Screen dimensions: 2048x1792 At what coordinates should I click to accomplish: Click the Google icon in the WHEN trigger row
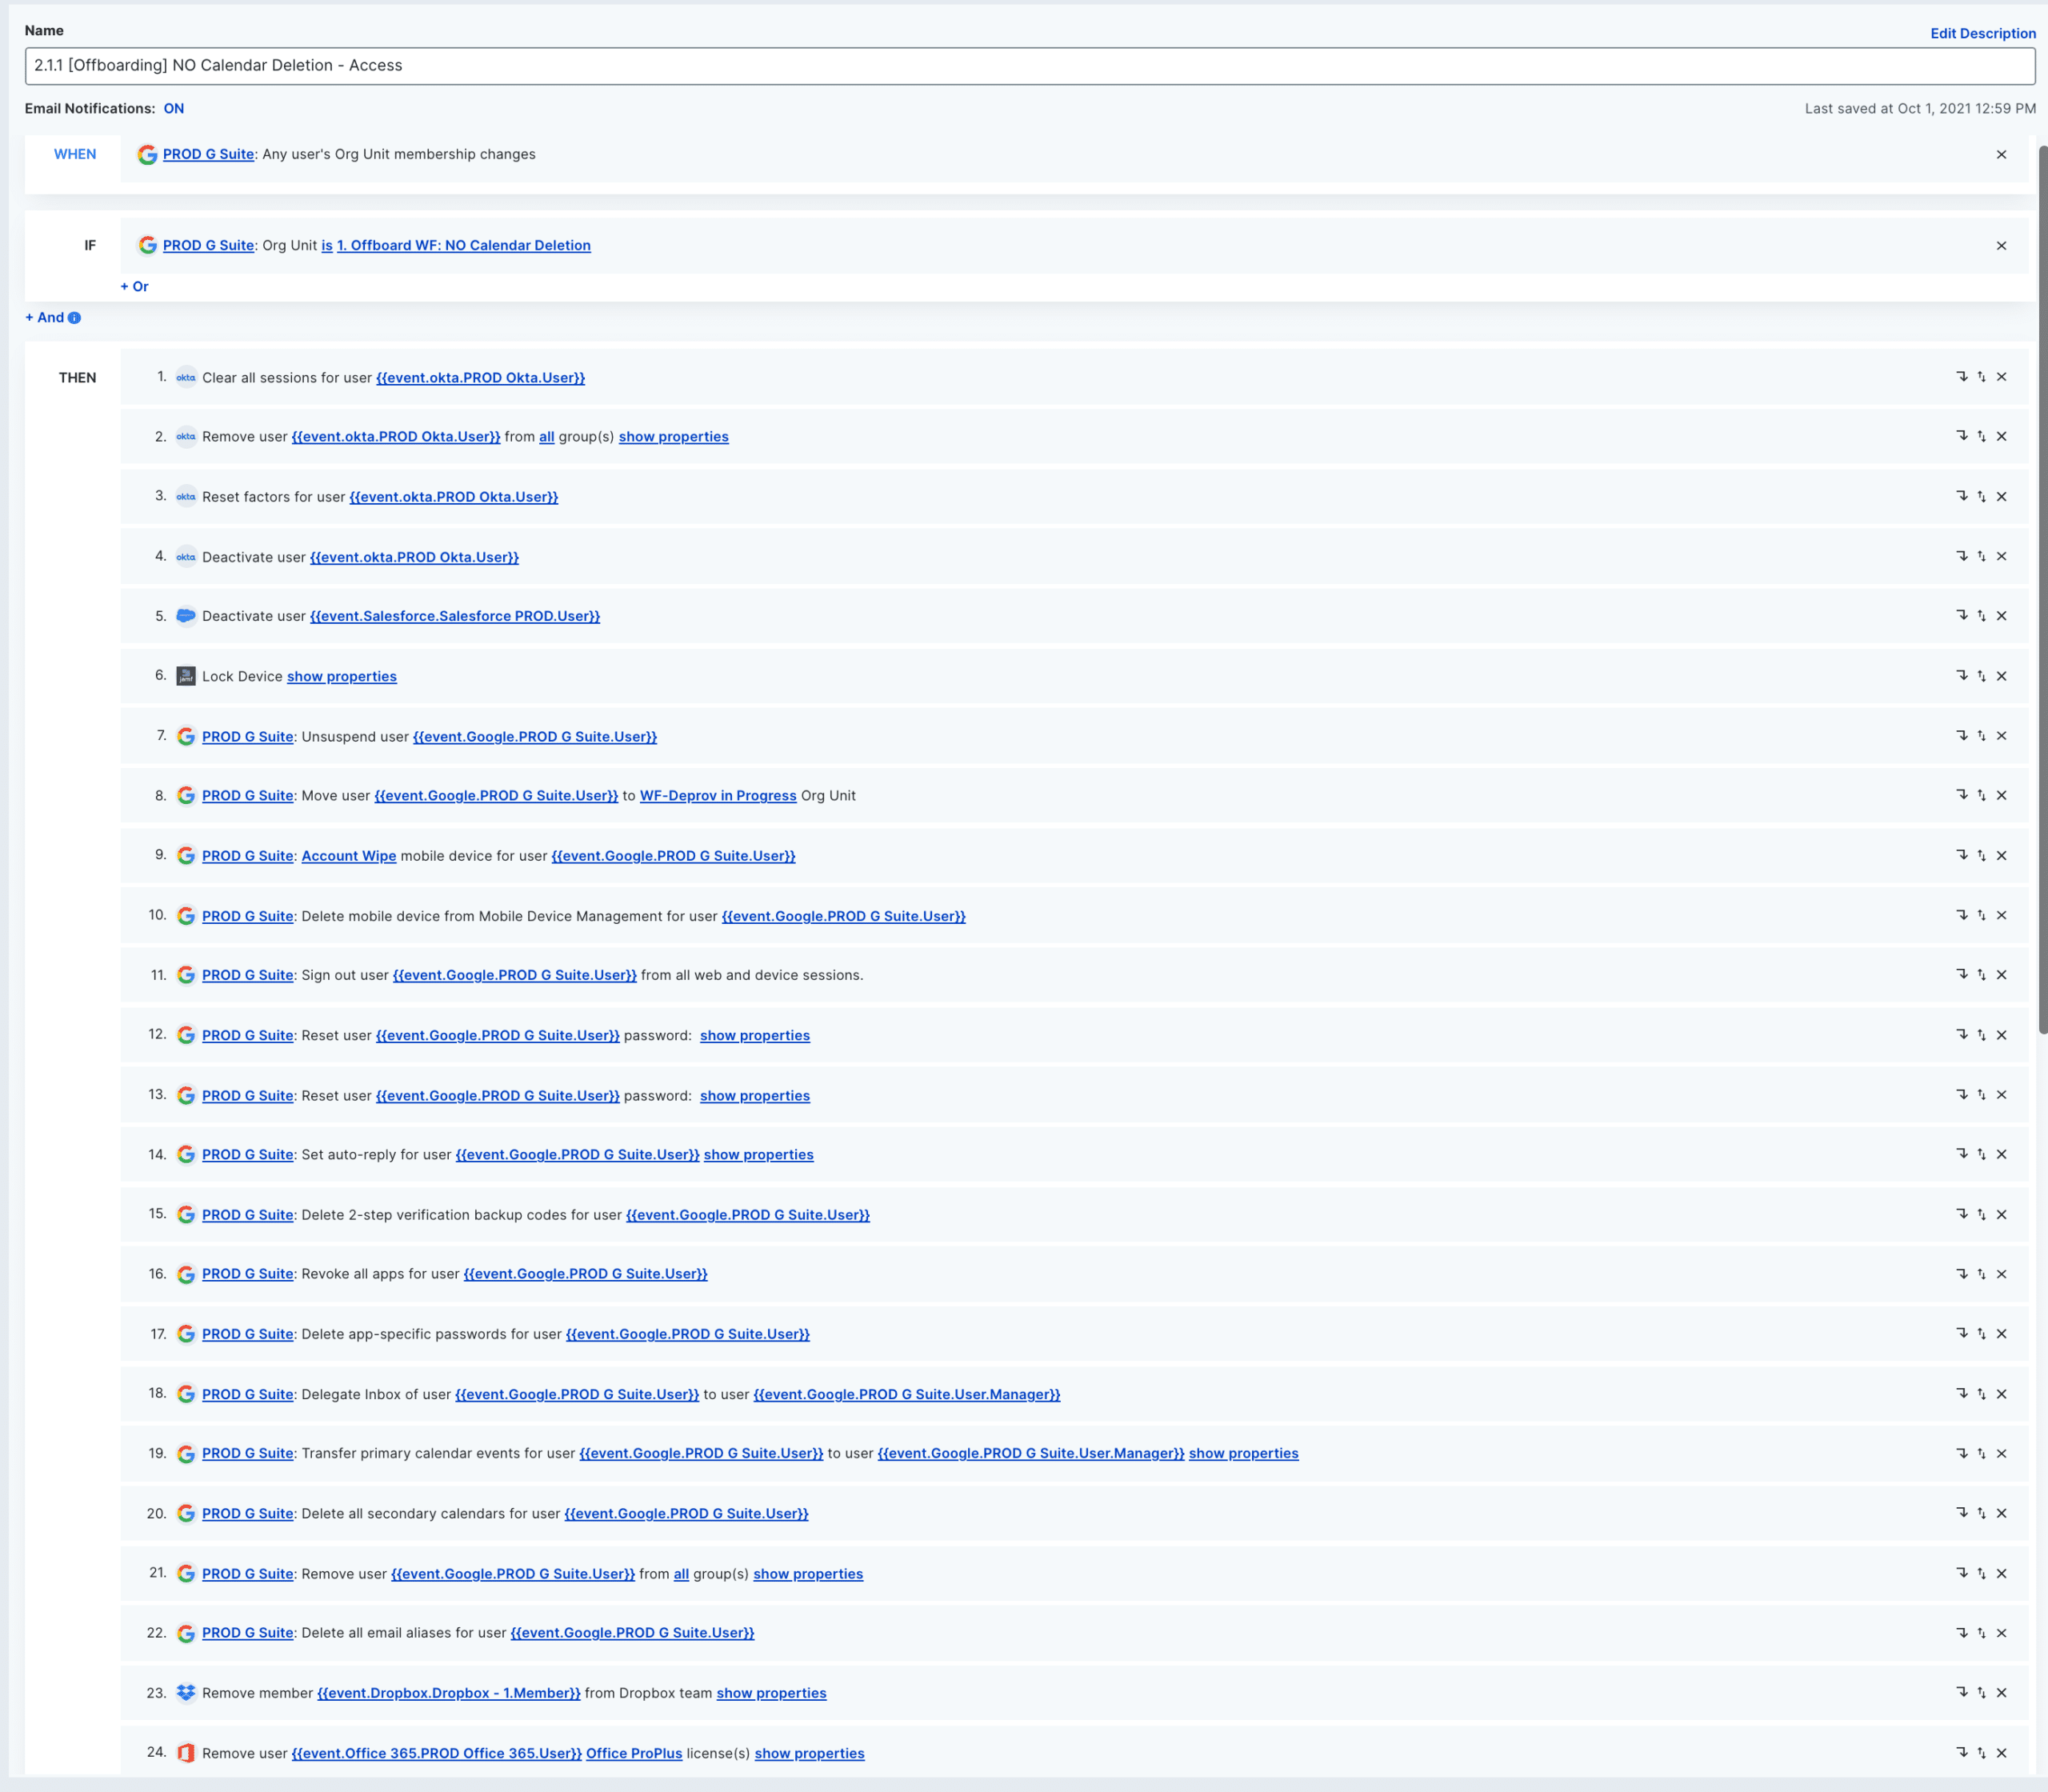pos(148,155)
